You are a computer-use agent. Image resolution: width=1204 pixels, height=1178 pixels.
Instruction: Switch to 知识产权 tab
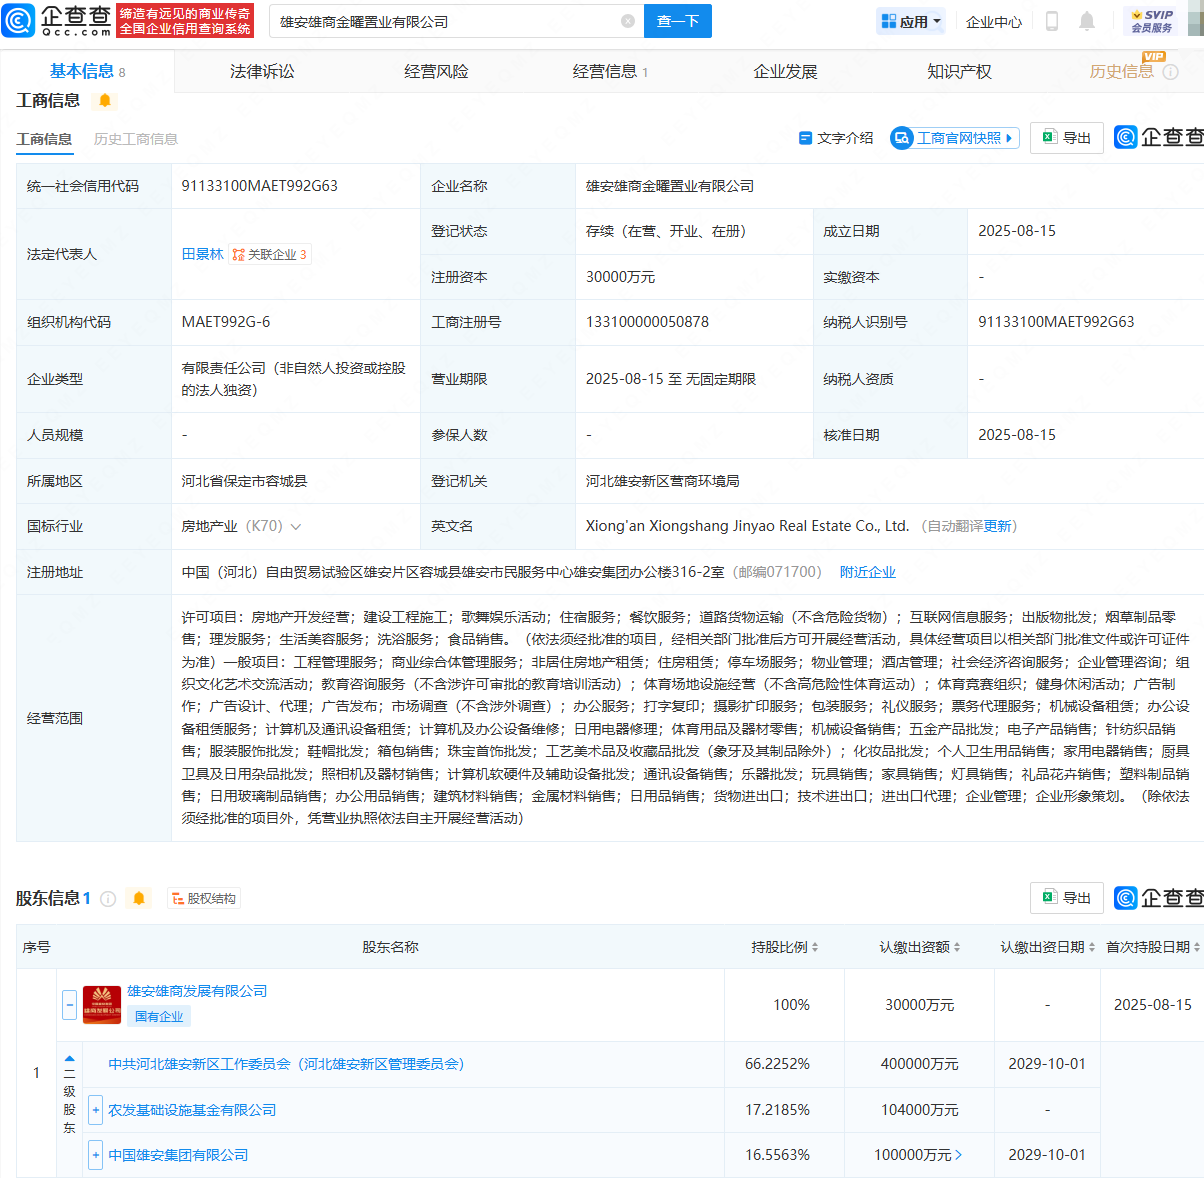(959, 71)
